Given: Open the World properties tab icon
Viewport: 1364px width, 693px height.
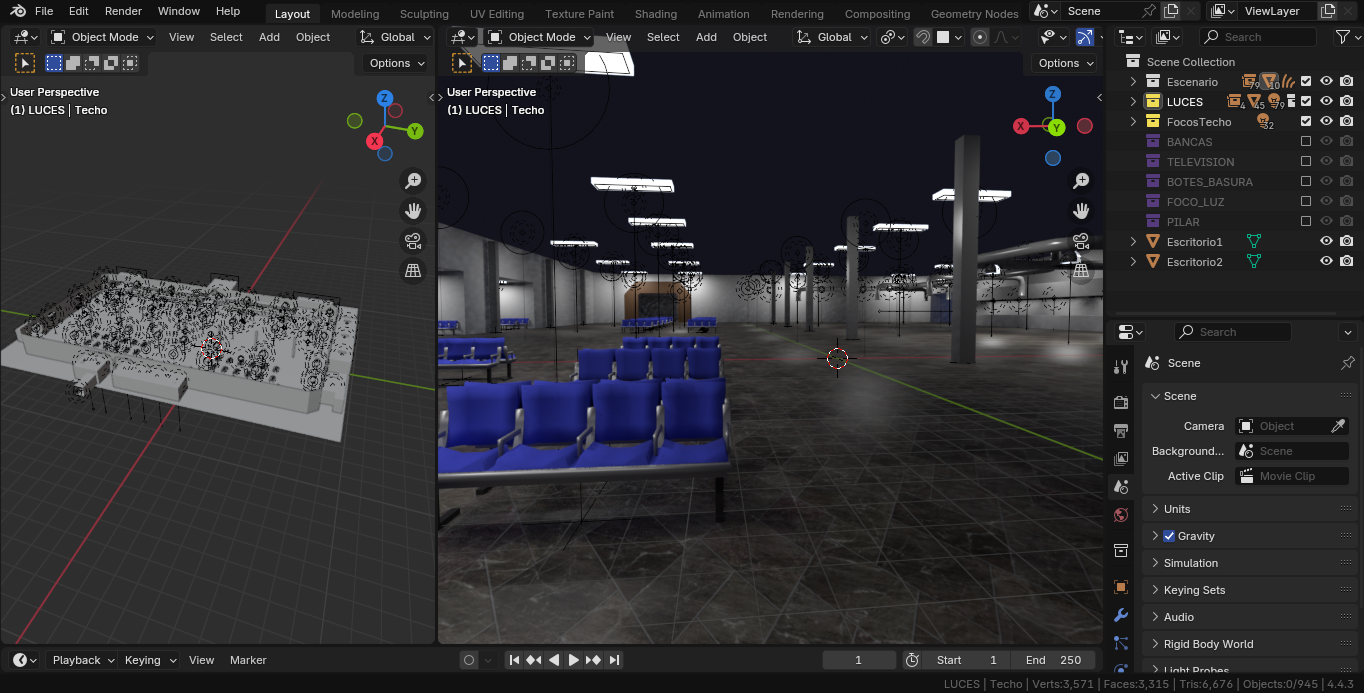Looking at the screenshot, I should coord(1121,515).
